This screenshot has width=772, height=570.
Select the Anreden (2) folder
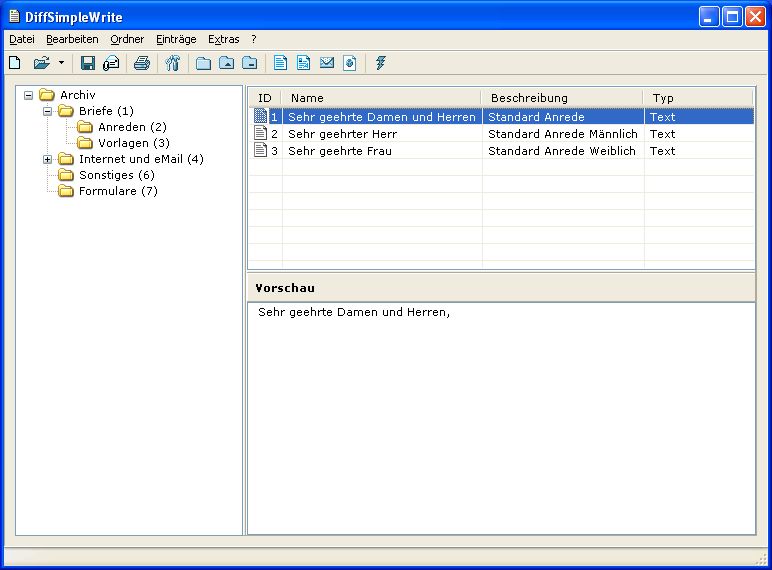(132, 127)
